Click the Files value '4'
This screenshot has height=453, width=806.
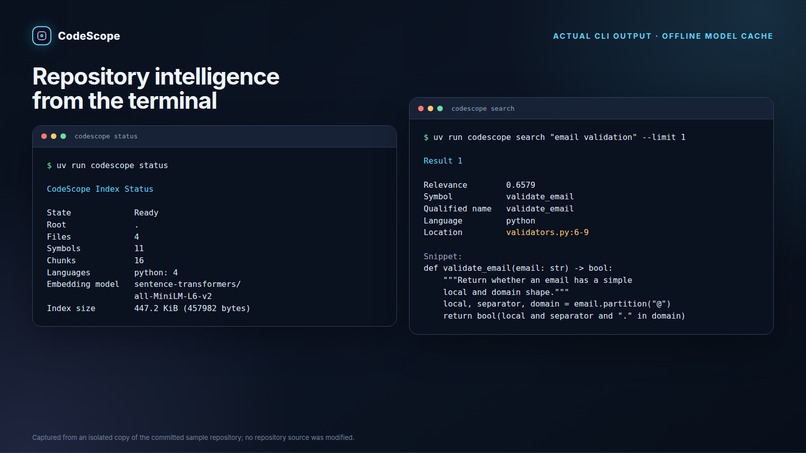tap(136, 237)
